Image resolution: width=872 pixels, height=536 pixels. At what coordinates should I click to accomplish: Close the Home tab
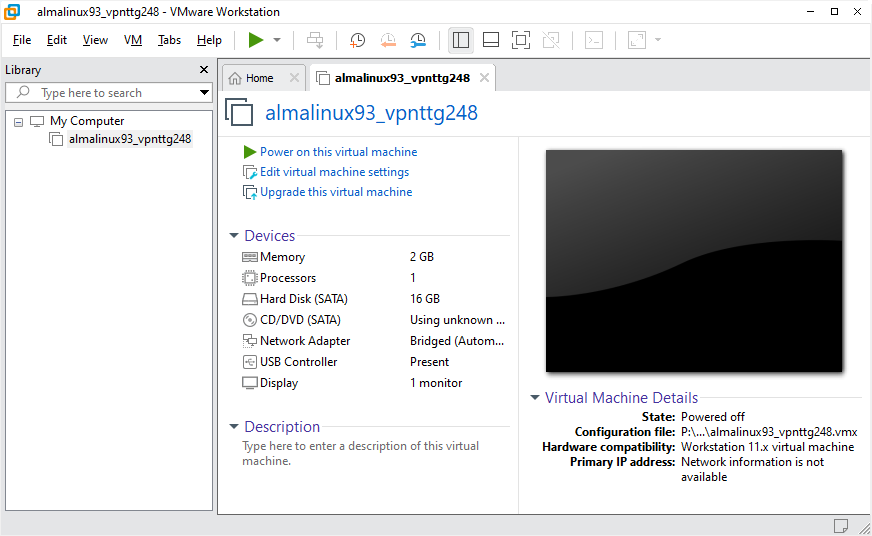(x=294, y=78)
